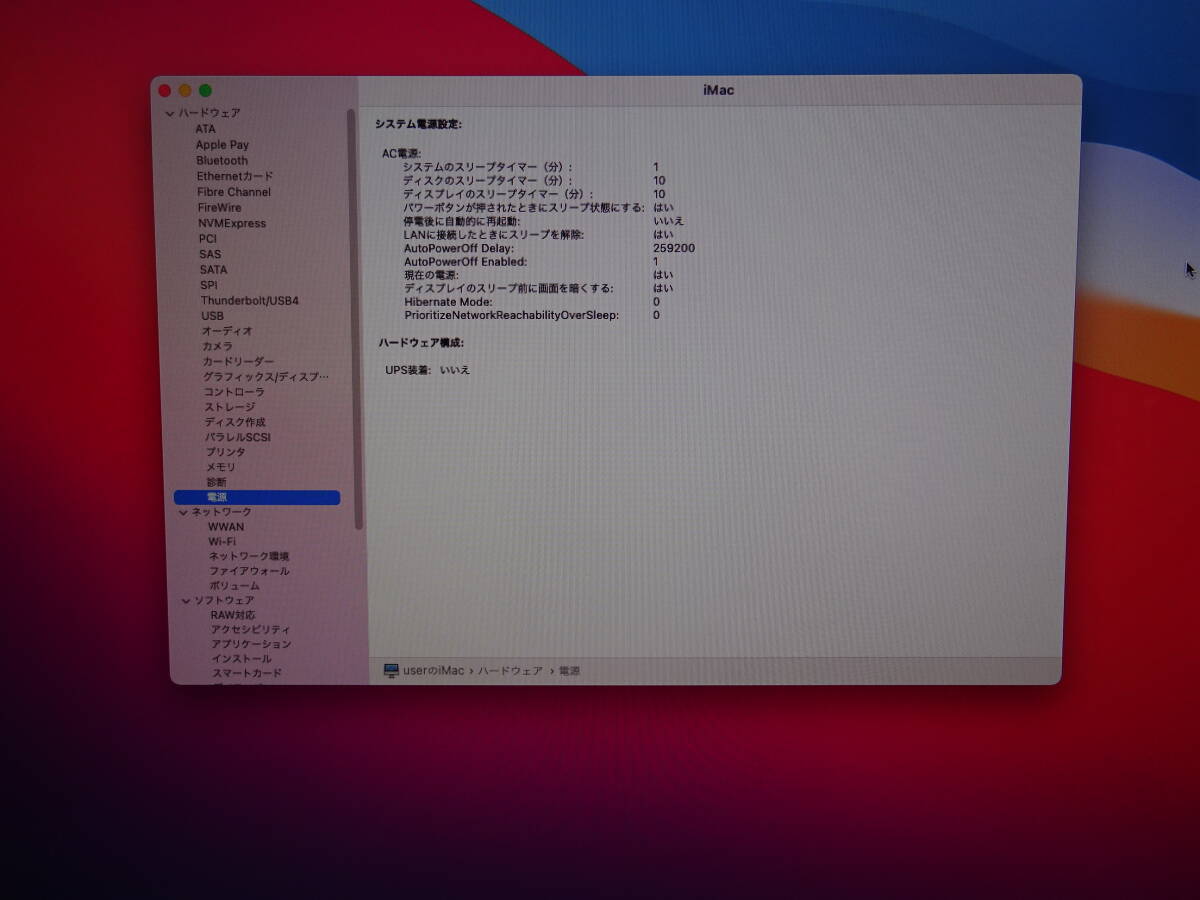Open the Ethernetカード entry
1200x900 pixels.
click(x=234, y=176)
